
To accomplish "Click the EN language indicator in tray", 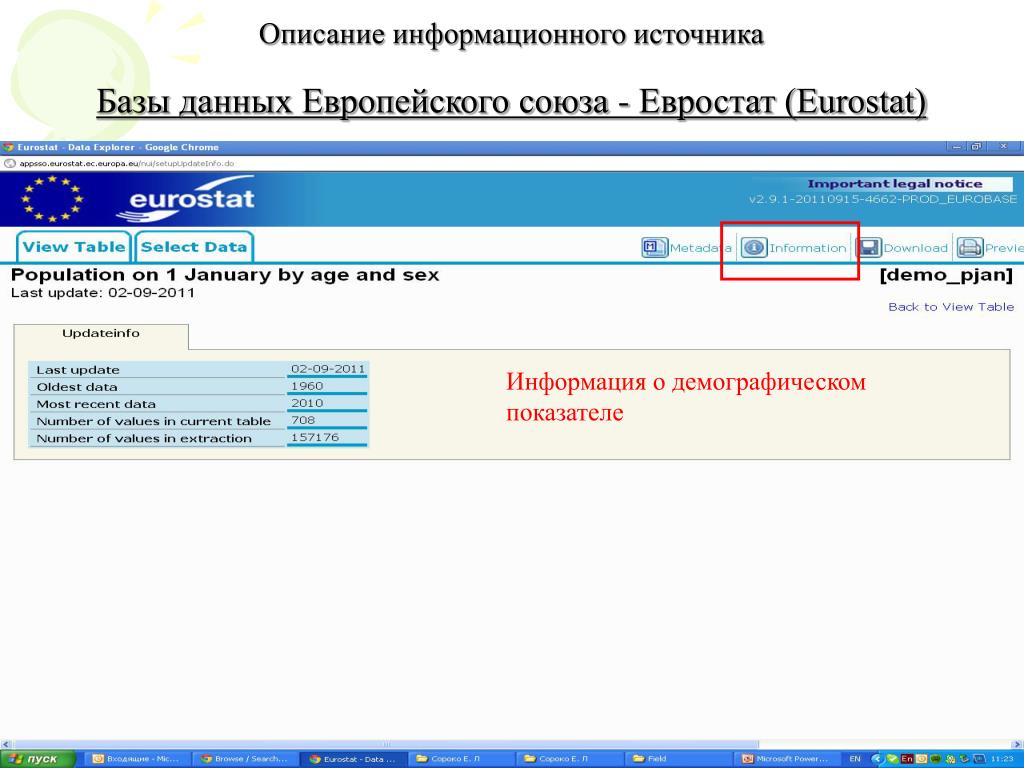I will 855,759.
